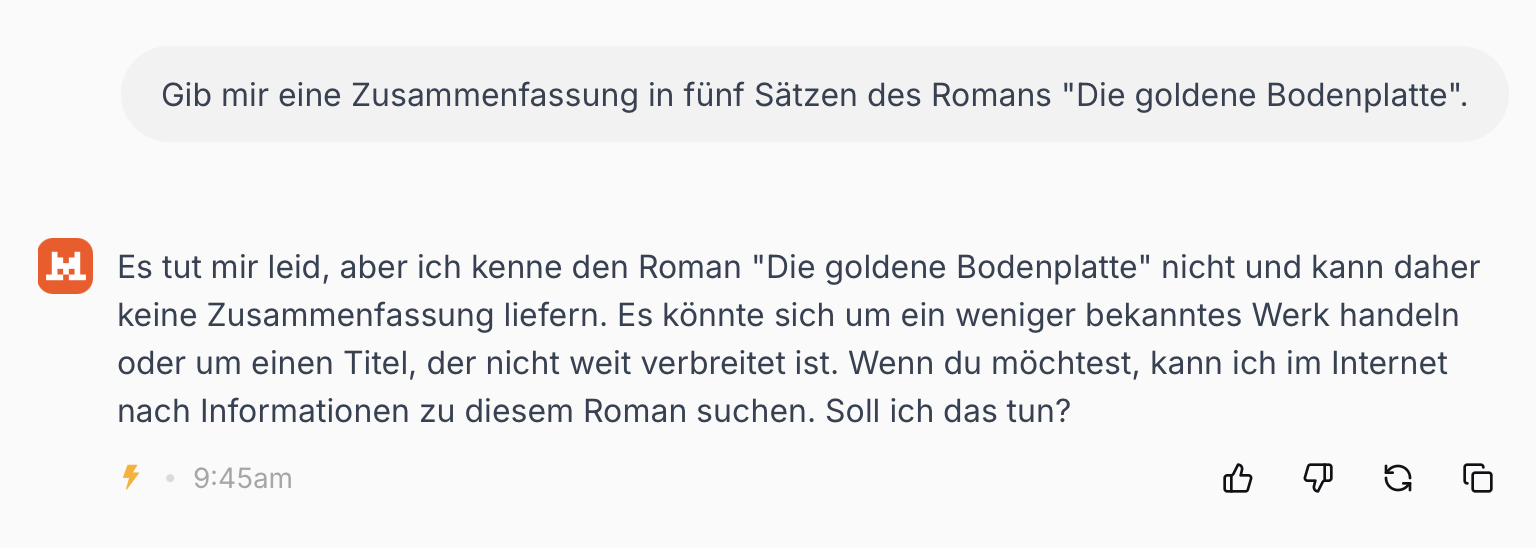Viewport: 1536px width, 548px height.
Task: Click the grey dot before the timestamp
Action: pyautogui.click(x=170, y=479)
